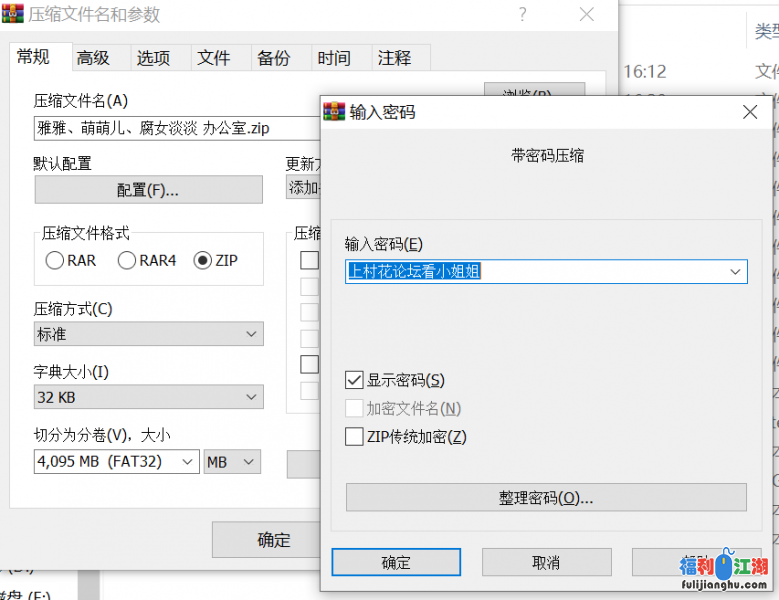Viewport: 779px width, 600px height.
Task: Click the 压缩文件名 input field
Action: 170,128
